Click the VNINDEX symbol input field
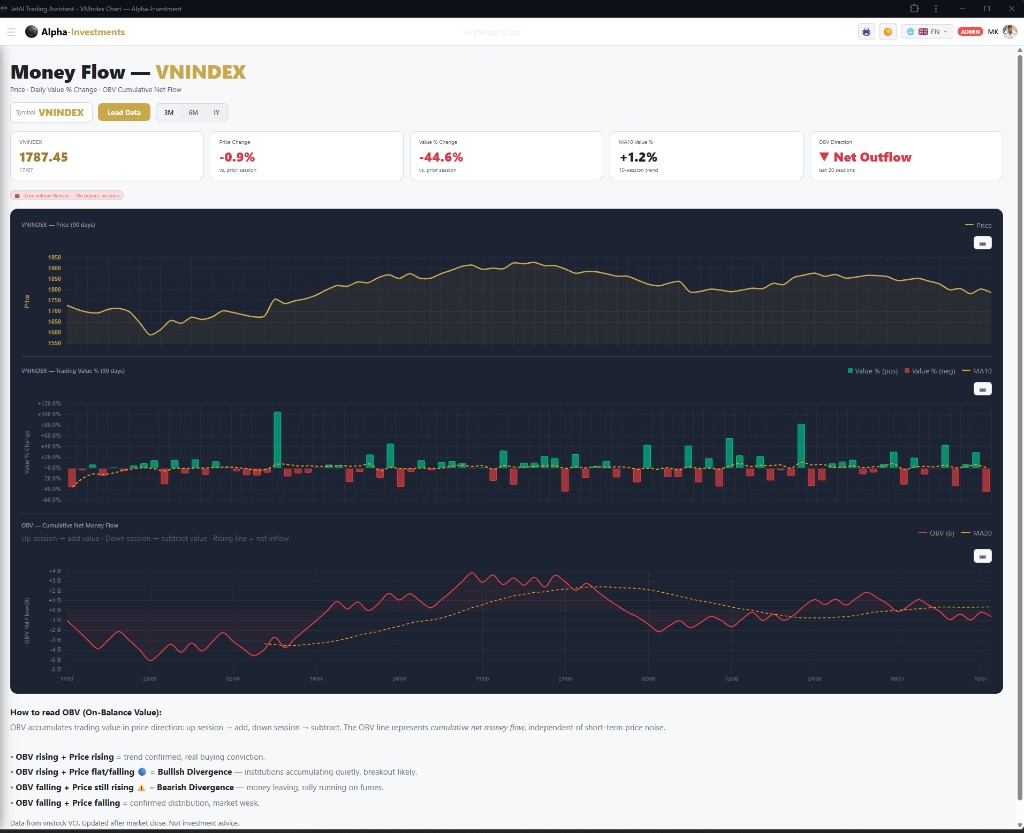 [52, 112]
